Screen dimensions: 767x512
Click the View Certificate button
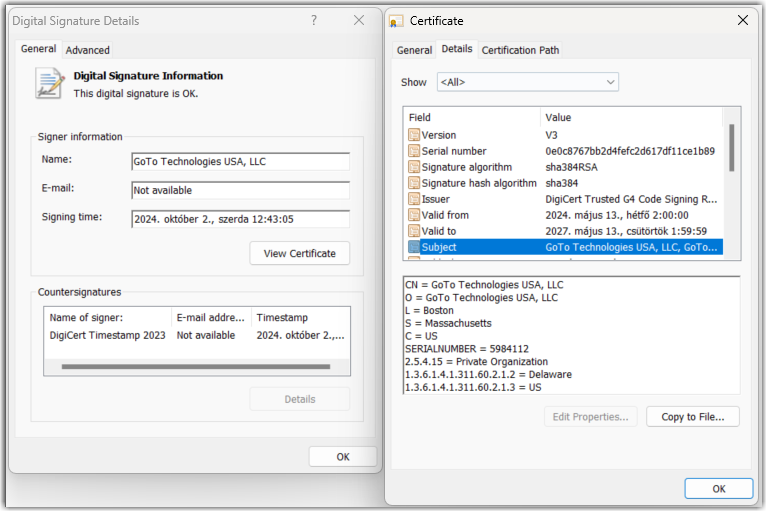point(299,253)
